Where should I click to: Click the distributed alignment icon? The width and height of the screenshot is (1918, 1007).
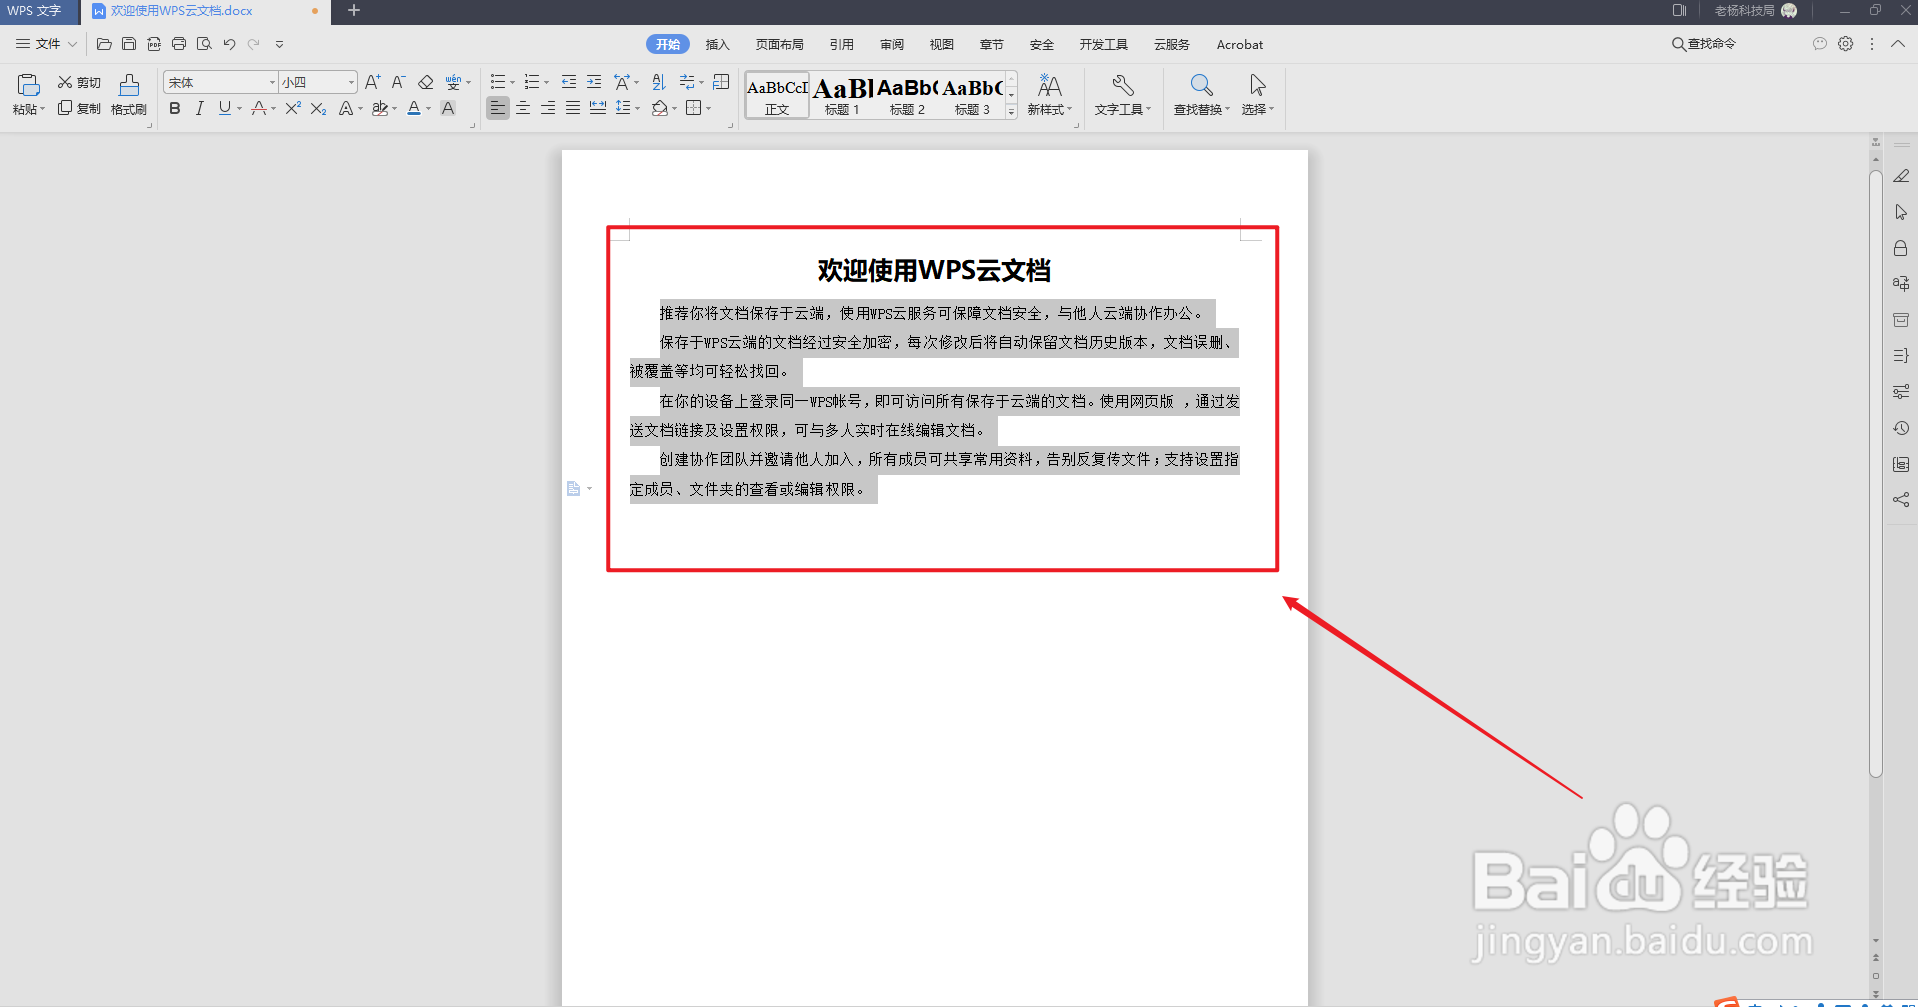pos(598,108)
